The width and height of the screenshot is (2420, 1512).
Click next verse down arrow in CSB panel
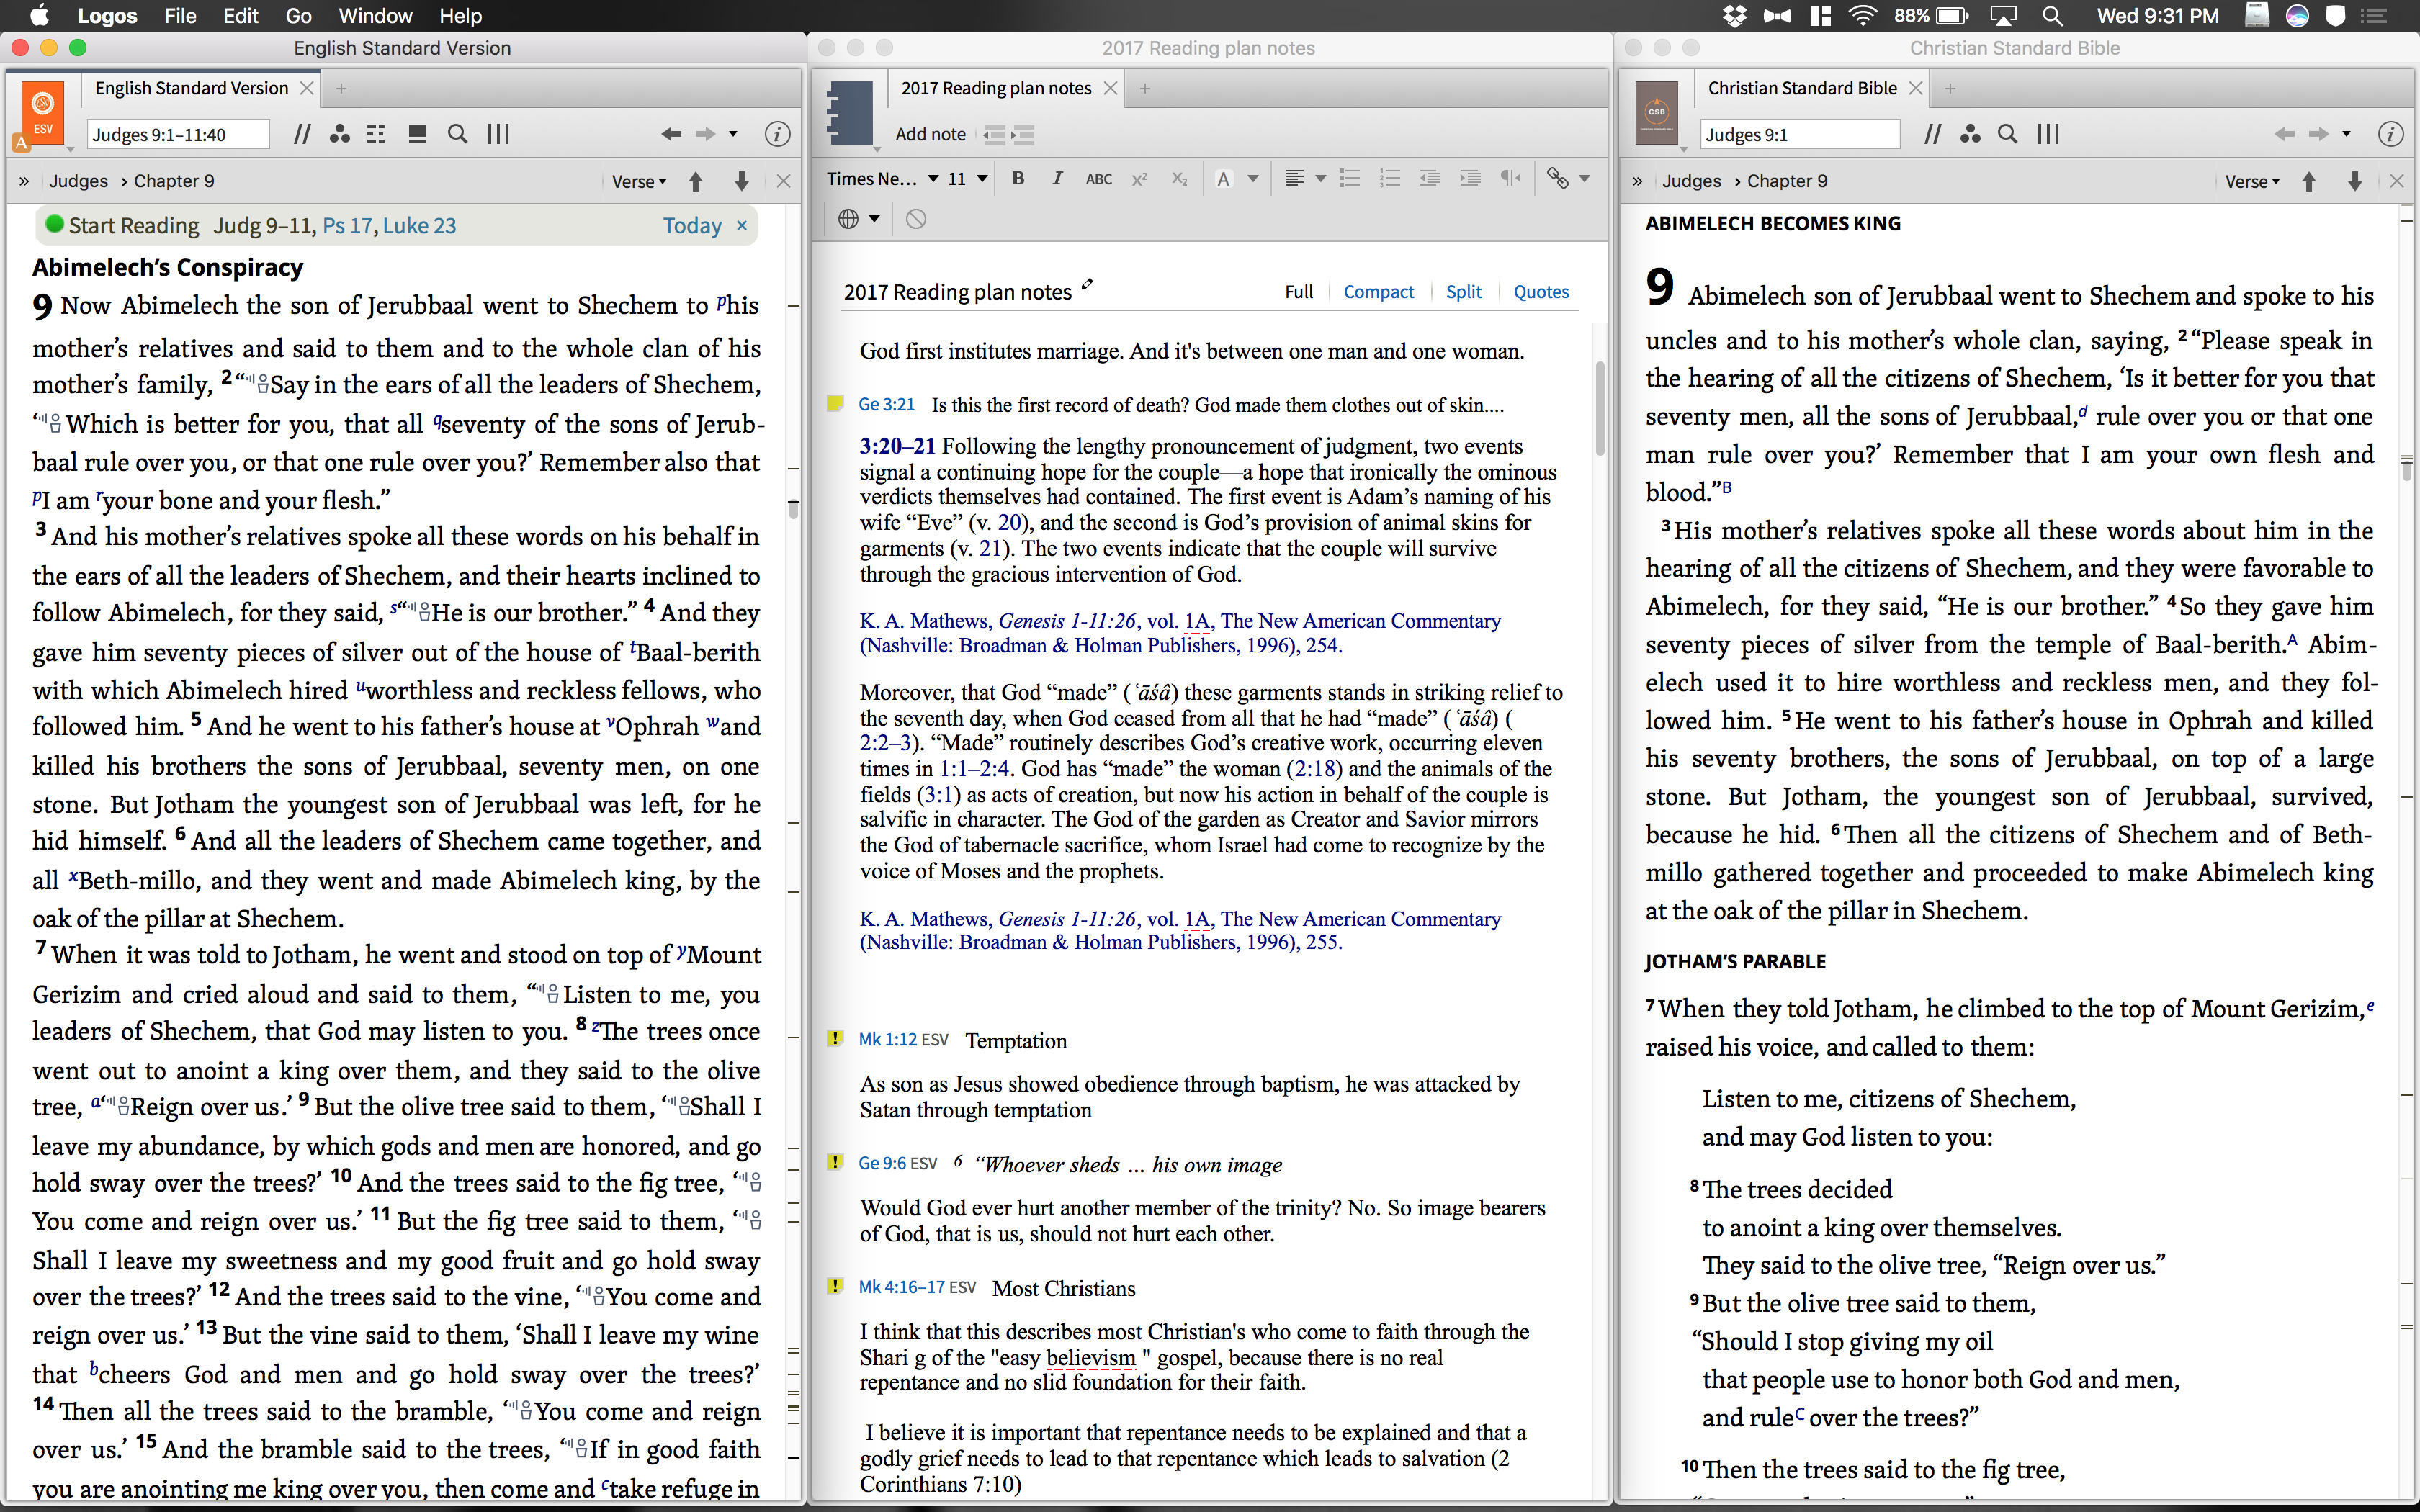tap(2354, 181)
